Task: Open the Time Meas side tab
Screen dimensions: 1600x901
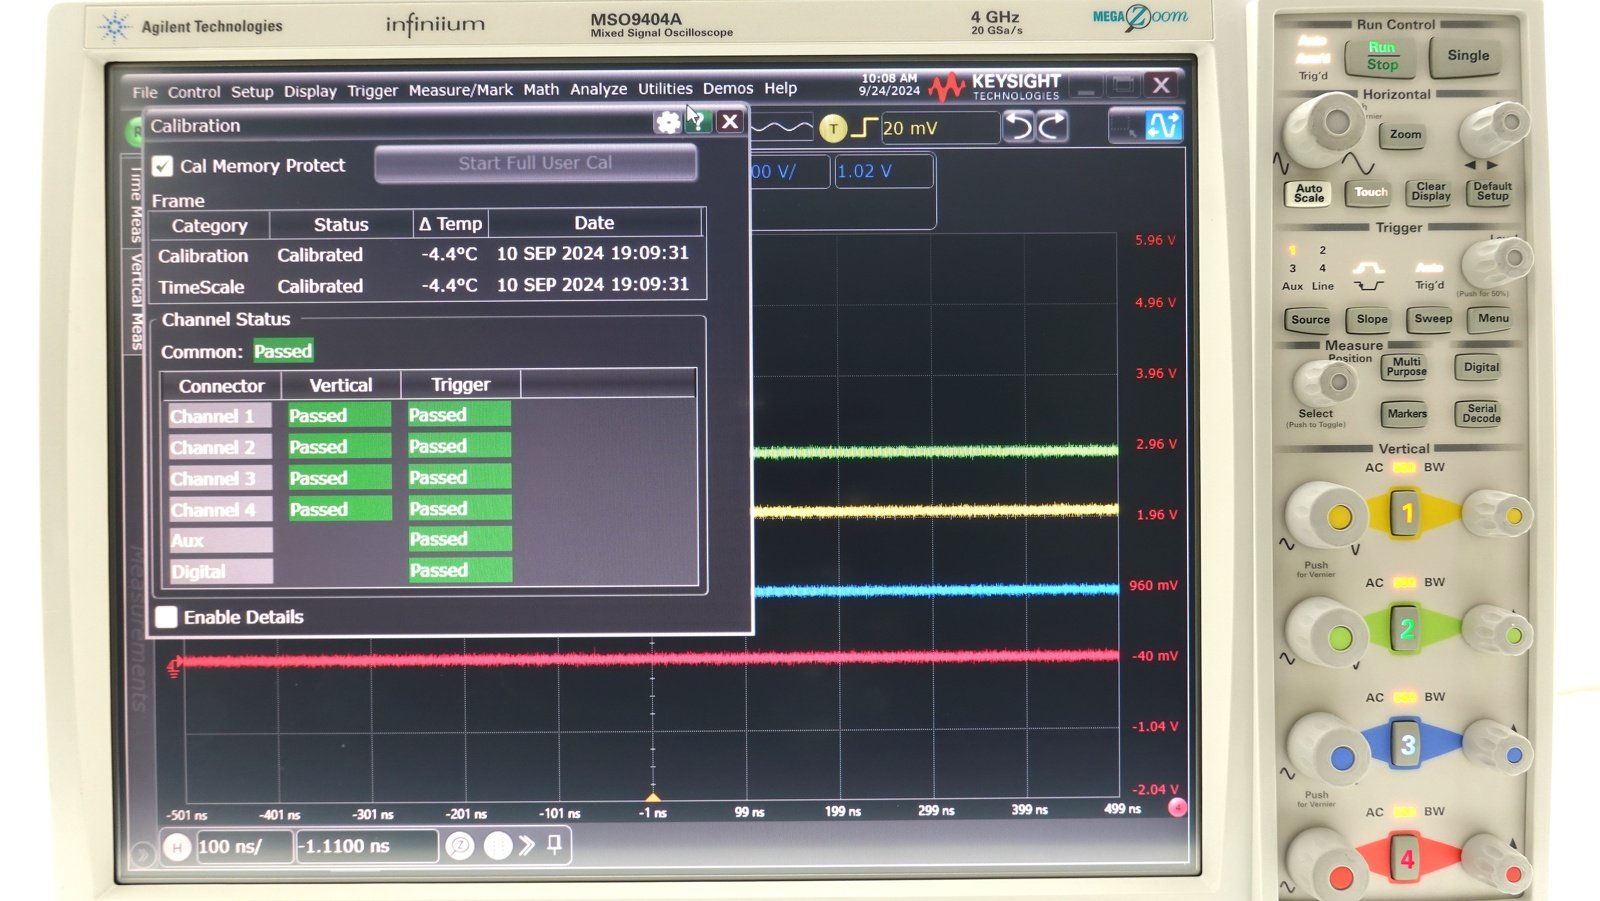Action: tap(136, 205)
